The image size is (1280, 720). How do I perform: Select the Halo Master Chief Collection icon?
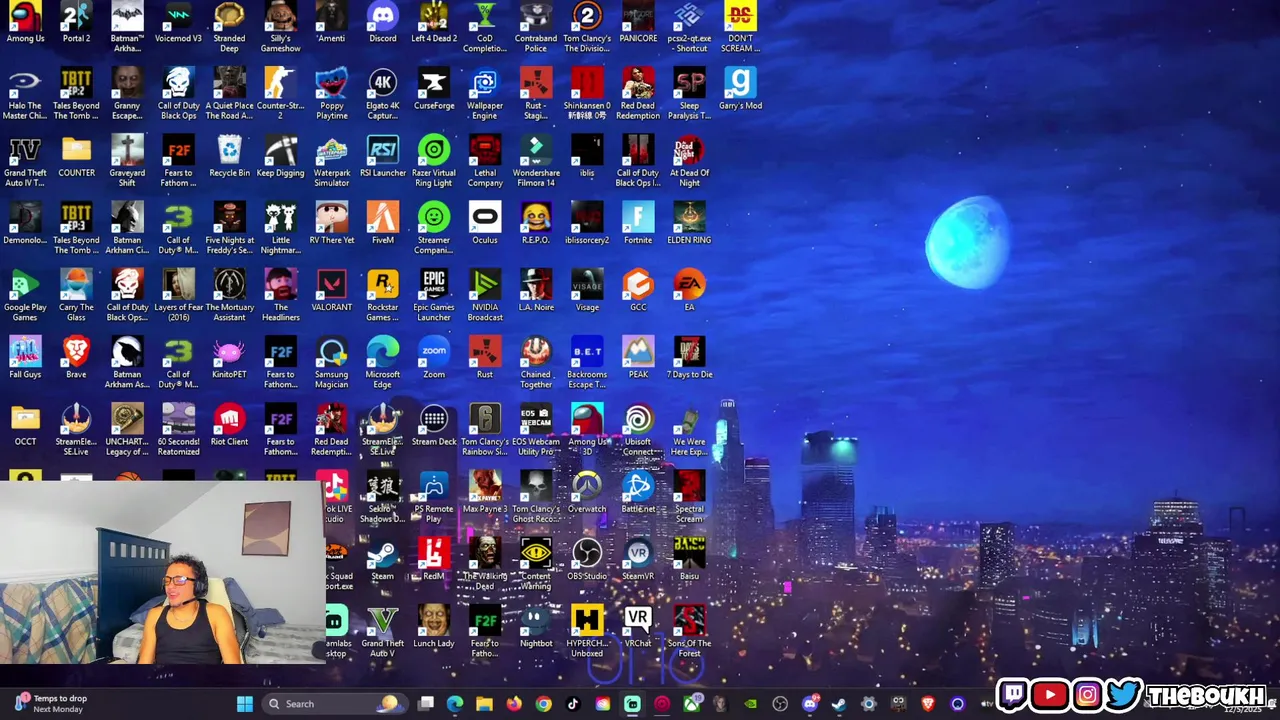[25, 93]
